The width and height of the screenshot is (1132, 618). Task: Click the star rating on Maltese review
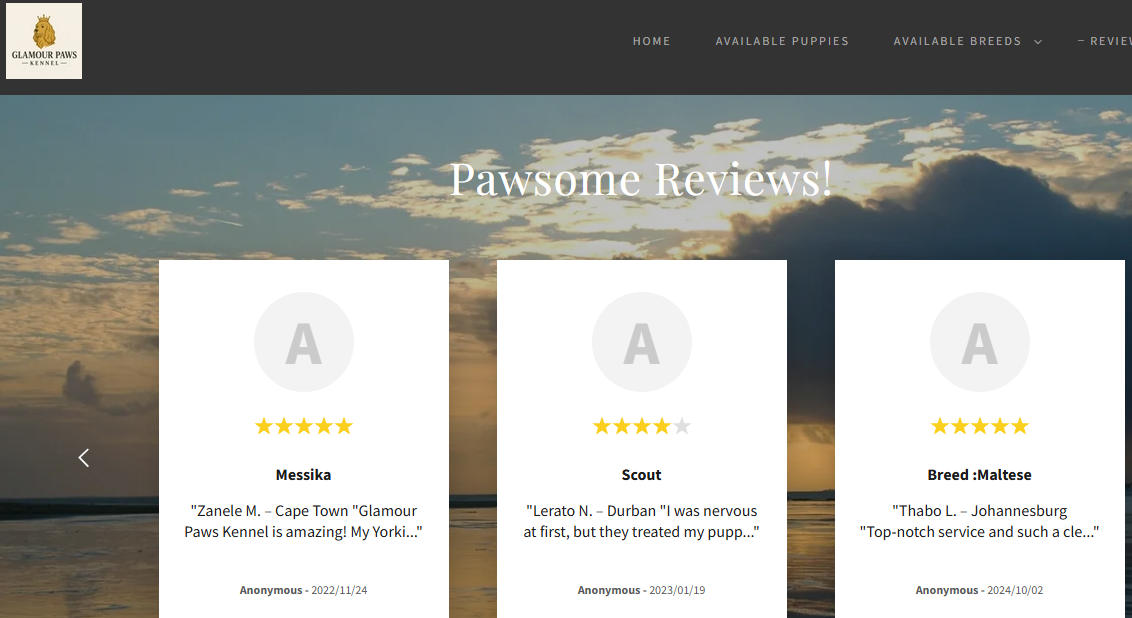coord(979,426)
